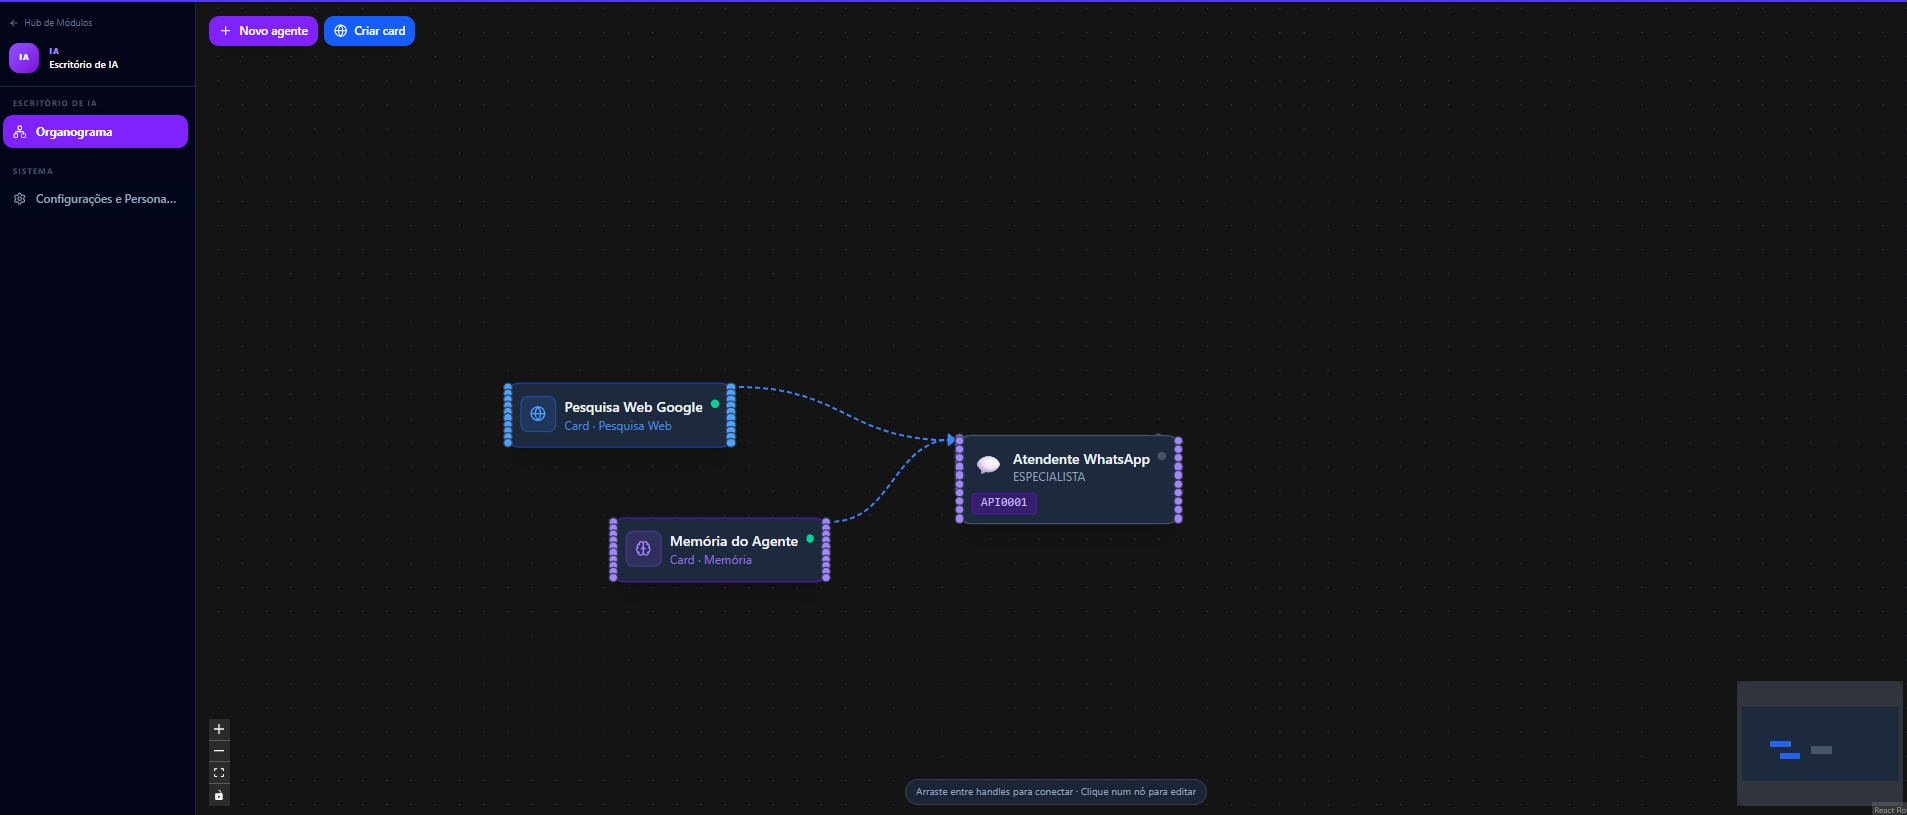Click green status dot on Memória do Agente
This screenshot has width=1907, height=815.
coord(810,538)
